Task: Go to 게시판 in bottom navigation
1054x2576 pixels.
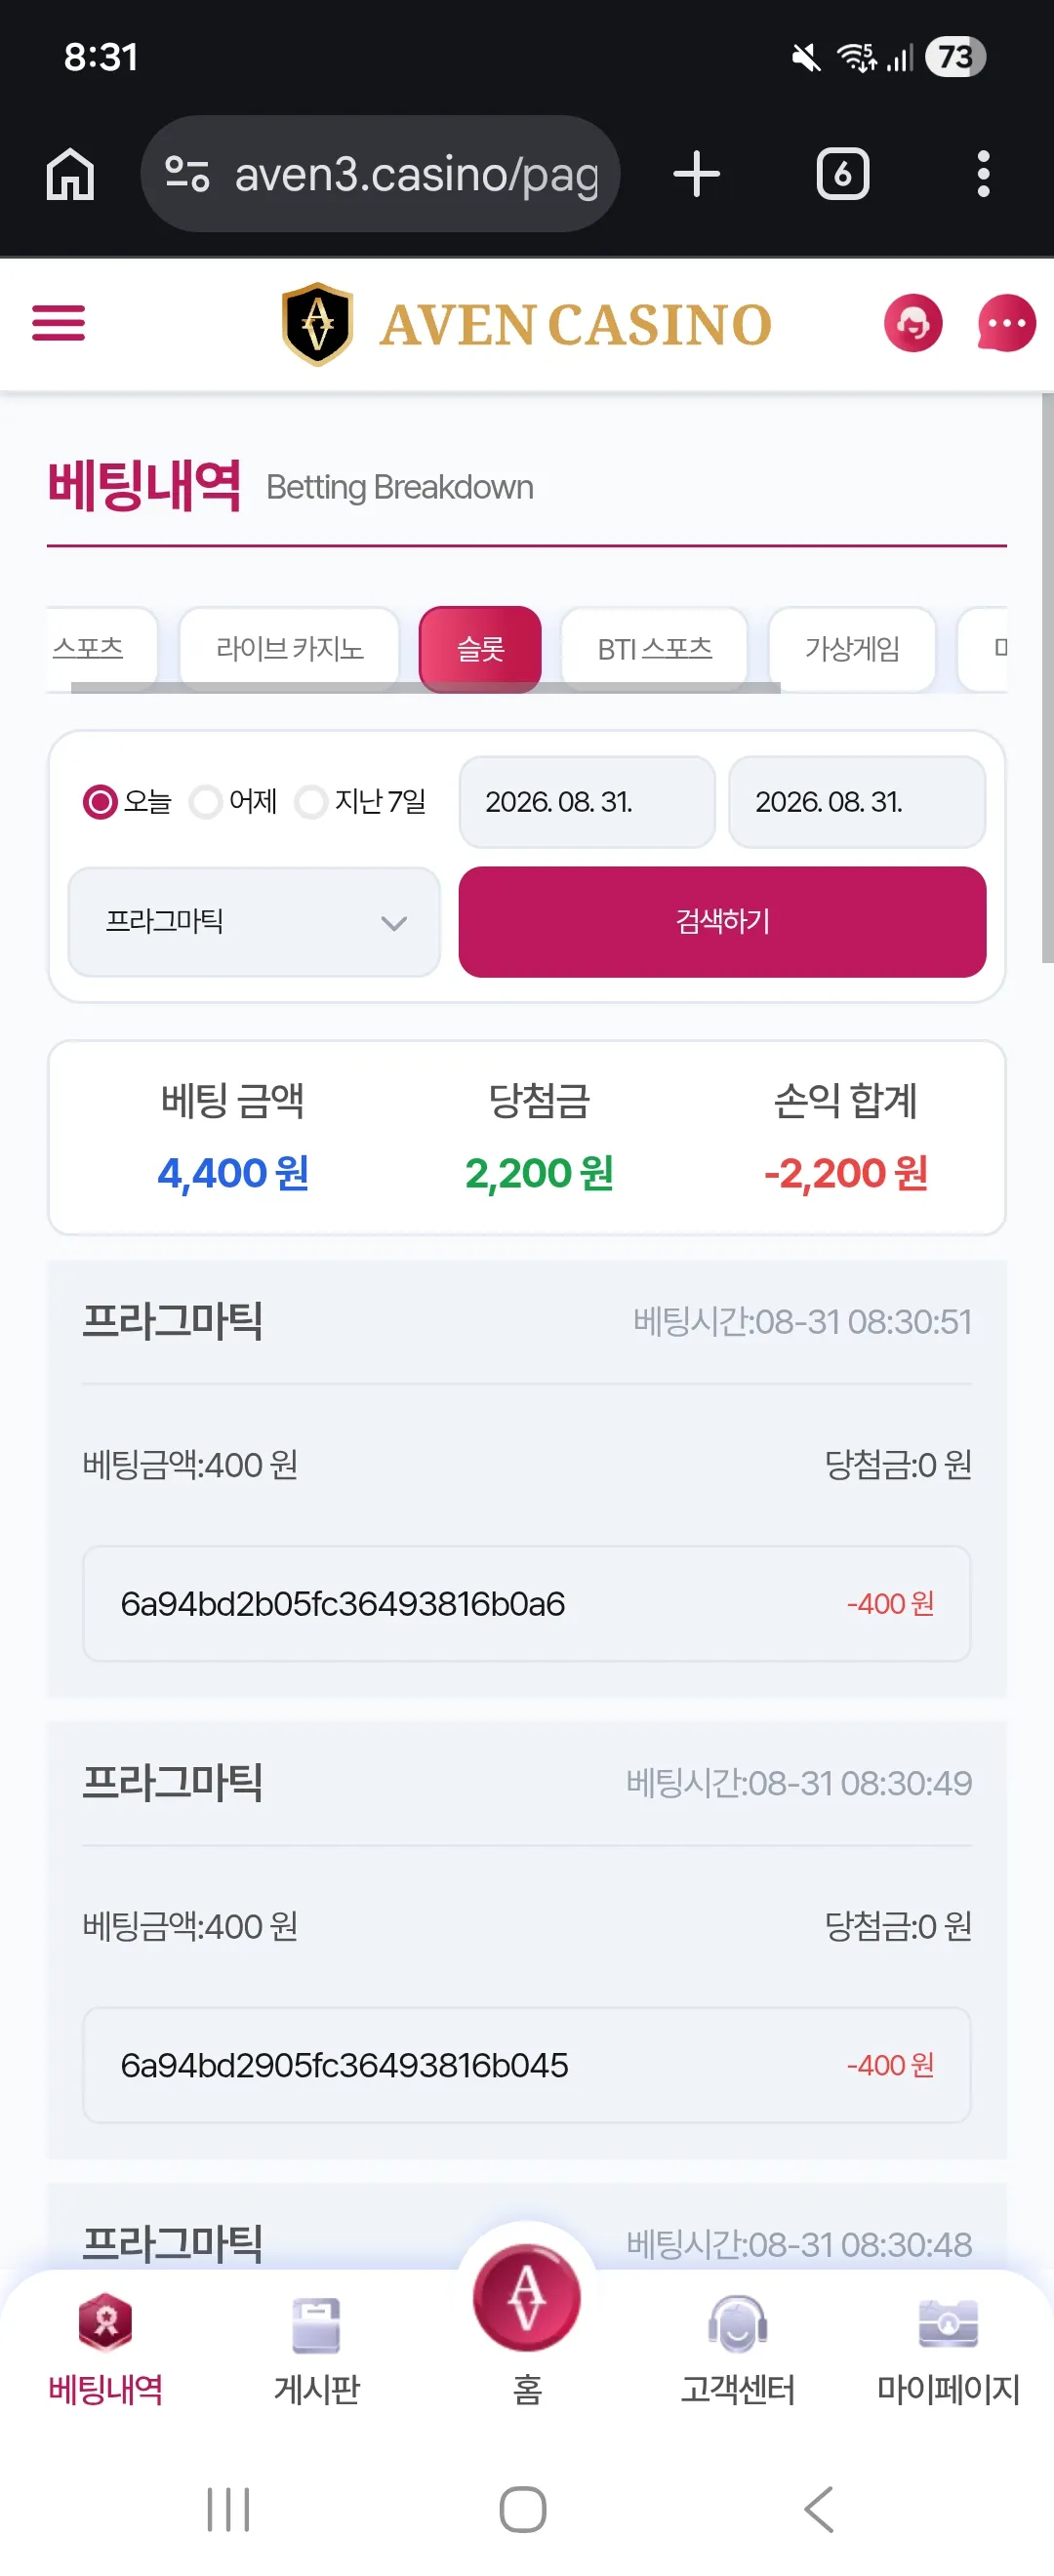Action: click(x=316, y=2350)
